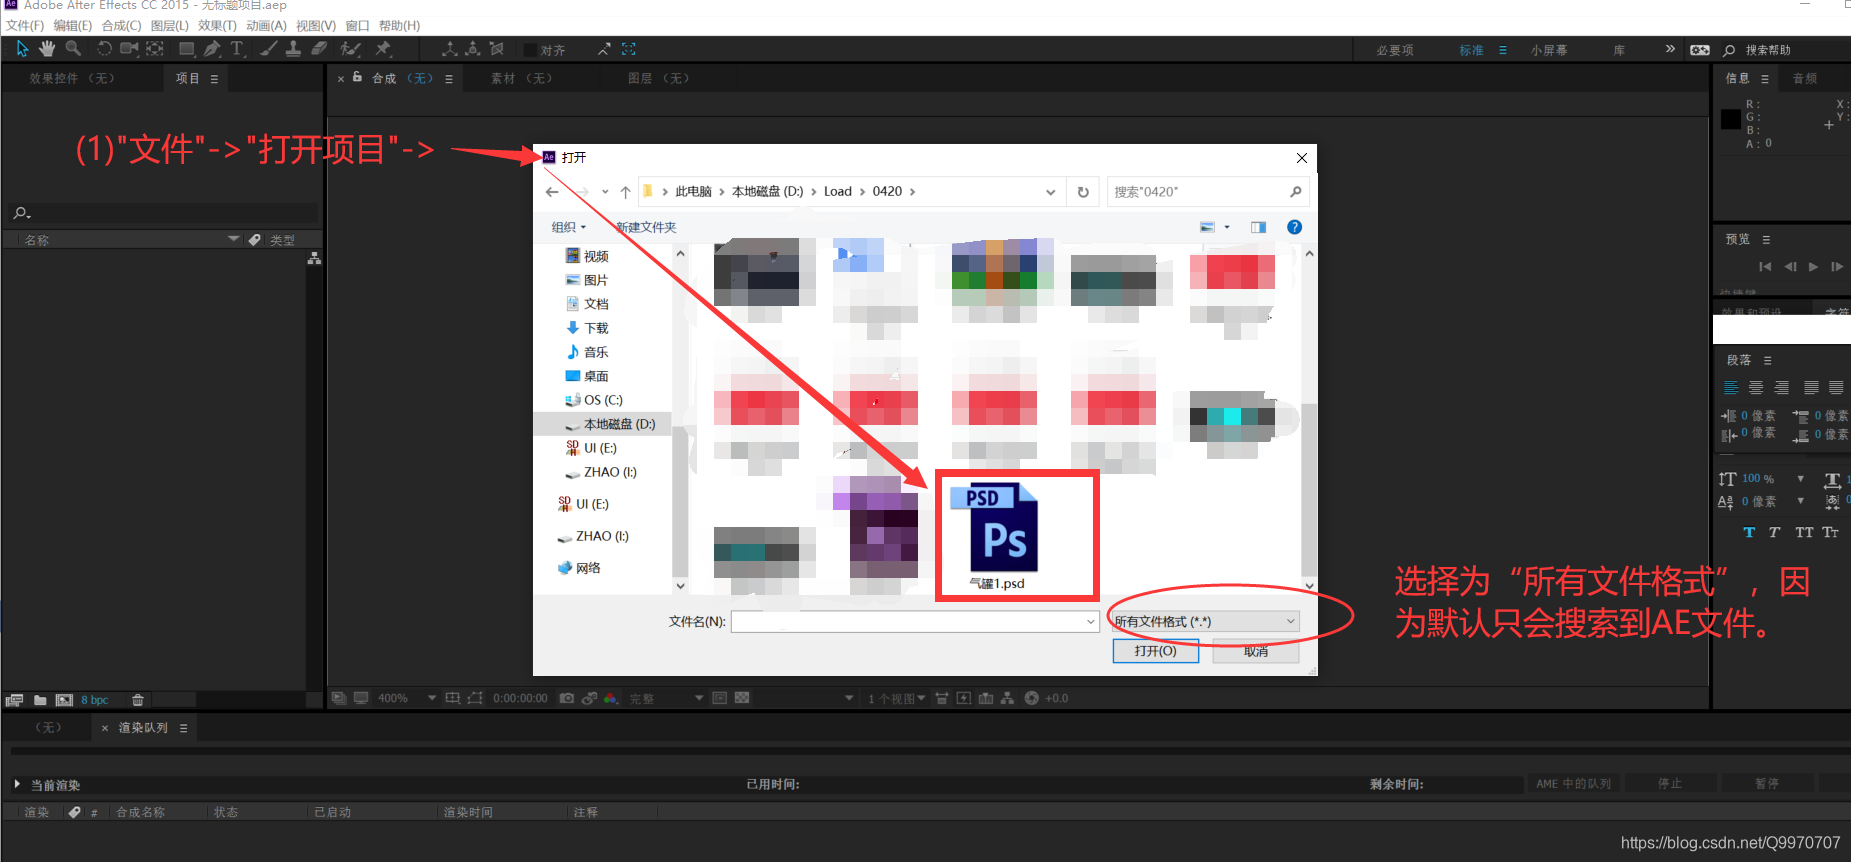Open the address path history dropdown

click(x=1050, y=192)
